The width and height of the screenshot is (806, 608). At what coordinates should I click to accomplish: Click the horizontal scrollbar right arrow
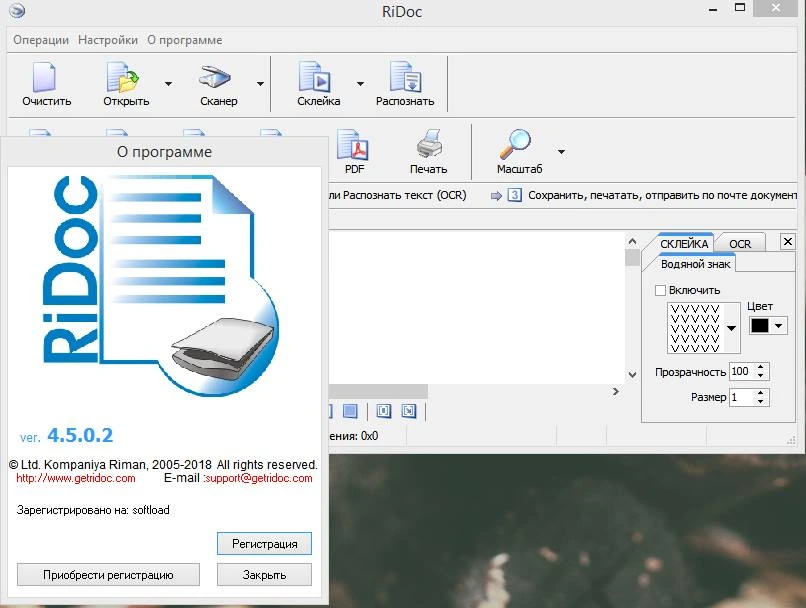point(615,392)
